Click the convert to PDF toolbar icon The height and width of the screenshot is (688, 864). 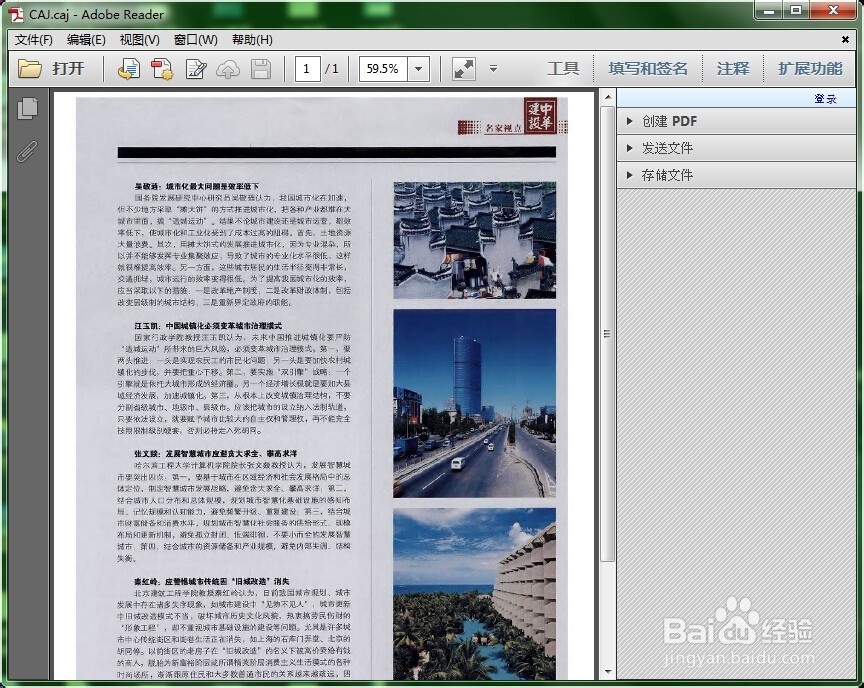tap(162, 68)
